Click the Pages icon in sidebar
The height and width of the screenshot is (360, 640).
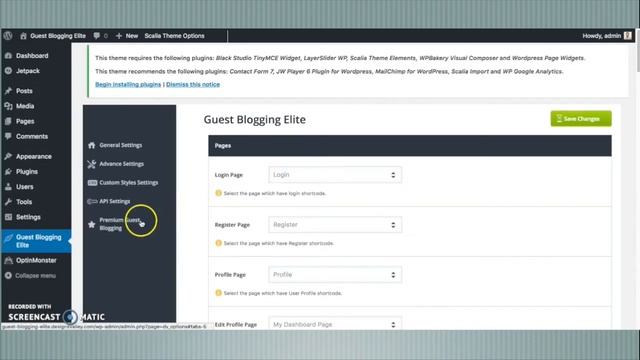click(x=8, y=121)
